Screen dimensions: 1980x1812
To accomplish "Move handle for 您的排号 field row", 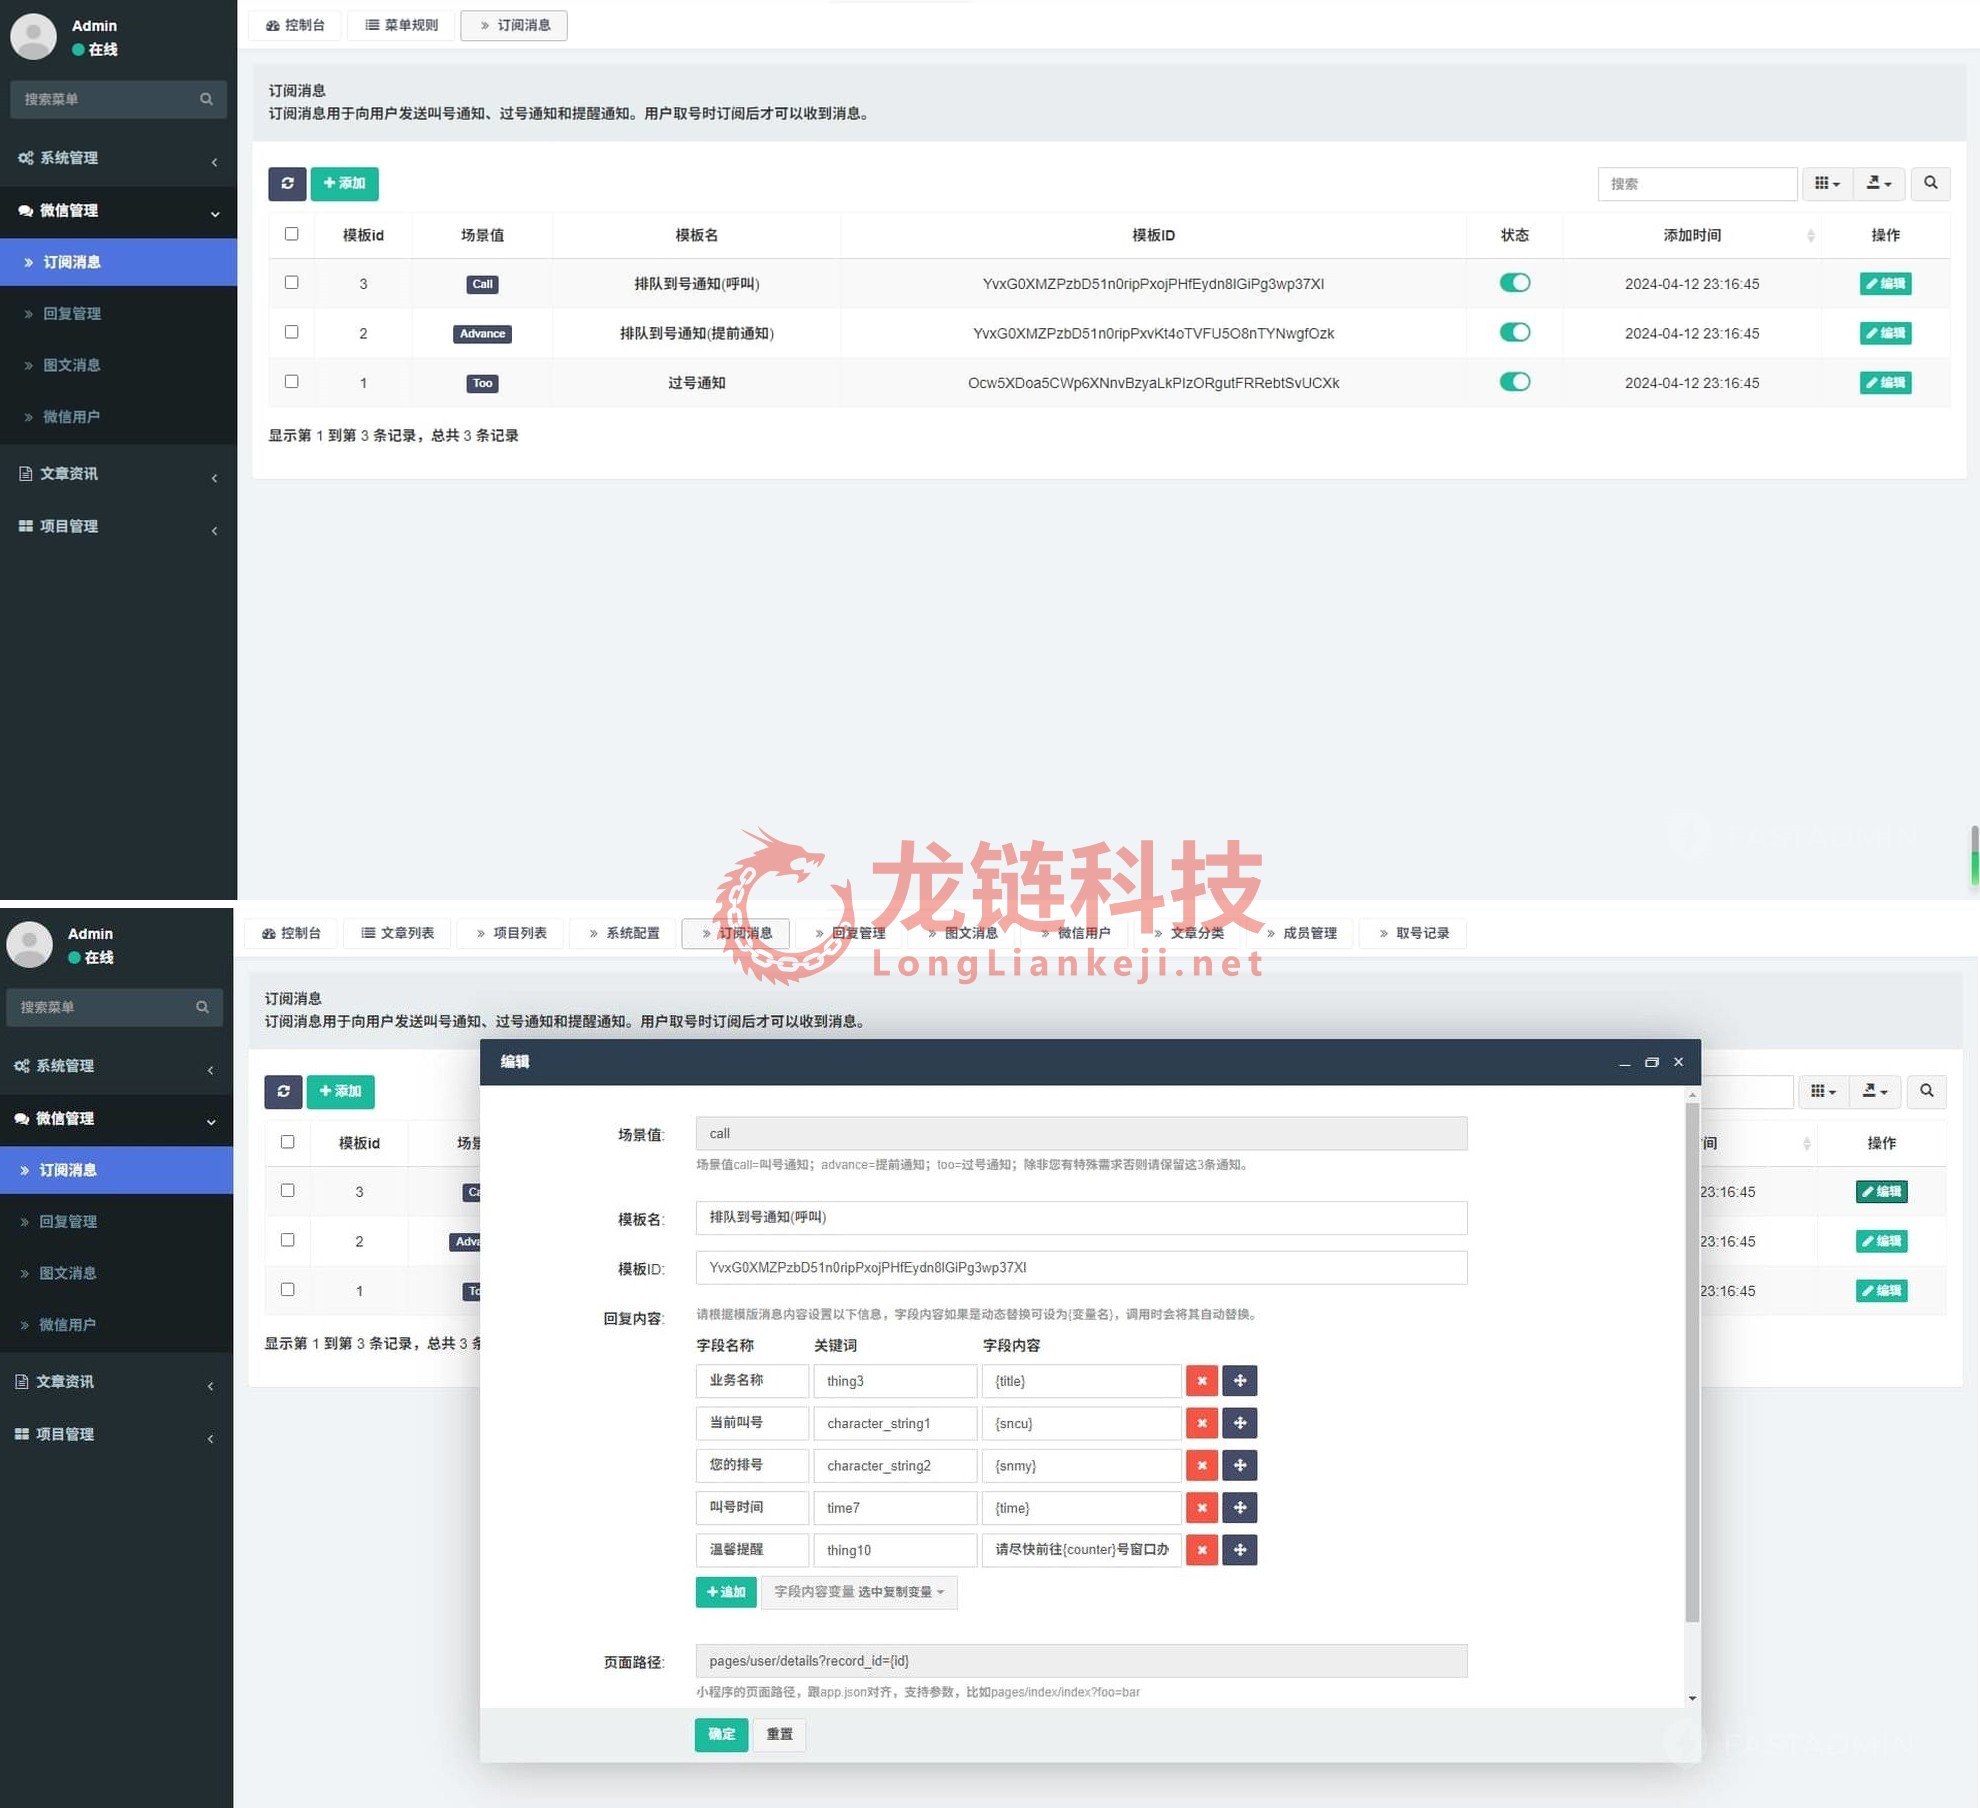I will (1239, 1465).
